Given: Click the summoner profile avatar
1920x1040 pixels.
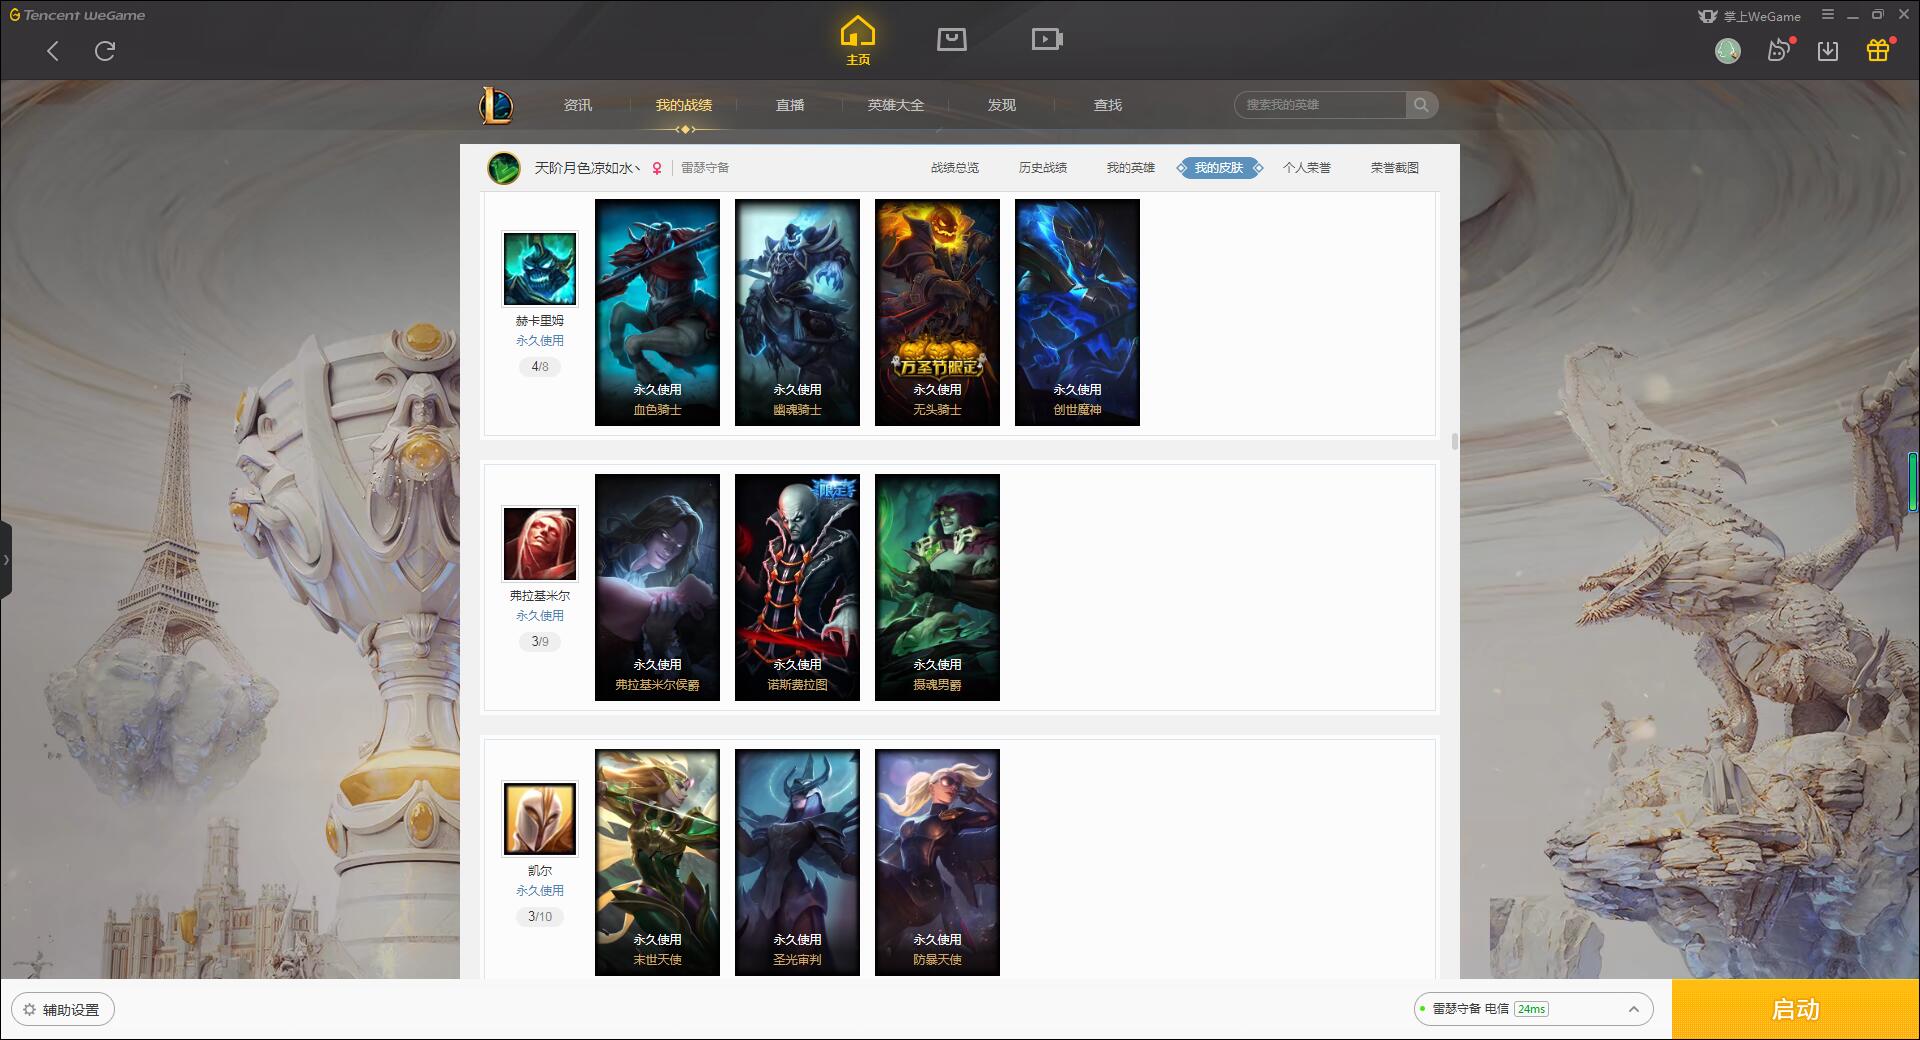Looking at the screenshot, I should coord(504,168).
